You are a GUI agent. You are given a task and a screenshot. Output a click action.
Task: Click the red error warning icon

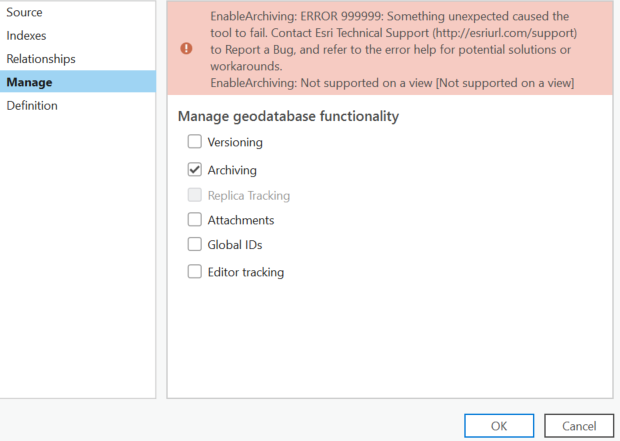[x=186, y=48]
